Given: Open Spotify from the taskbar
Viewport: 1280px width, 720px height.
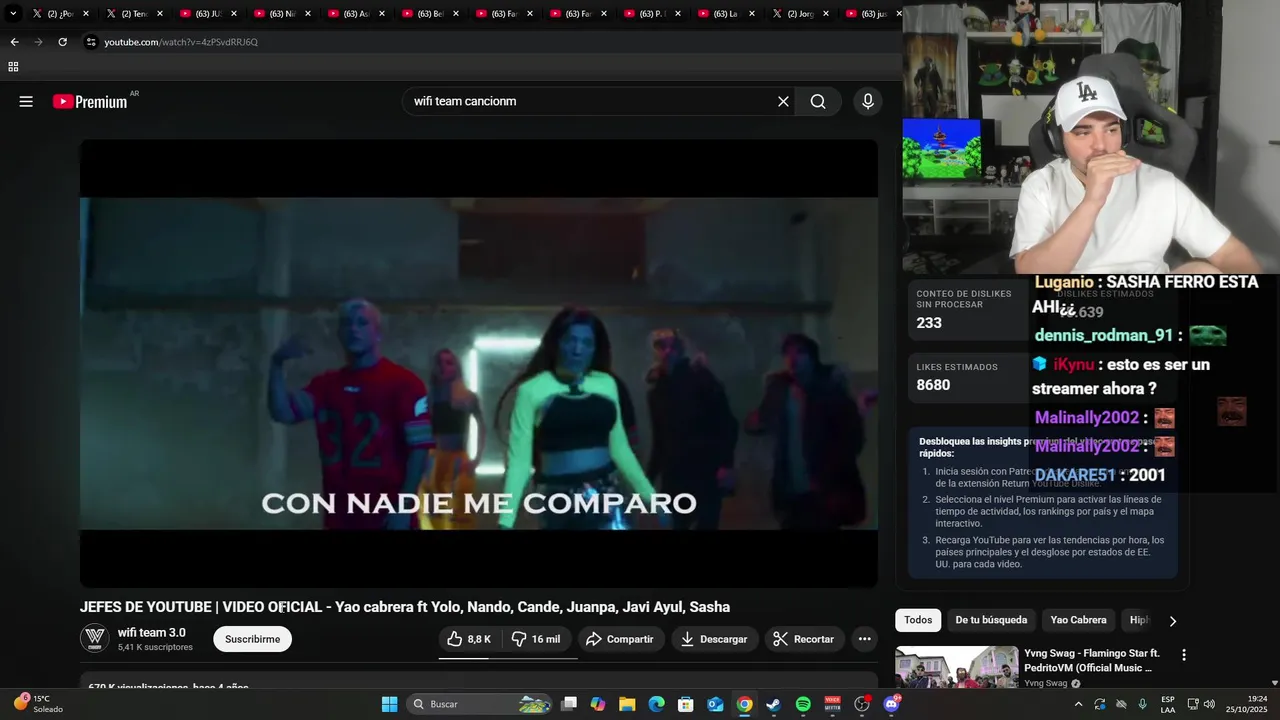Looking at the screenshot, I should point(803,704).
